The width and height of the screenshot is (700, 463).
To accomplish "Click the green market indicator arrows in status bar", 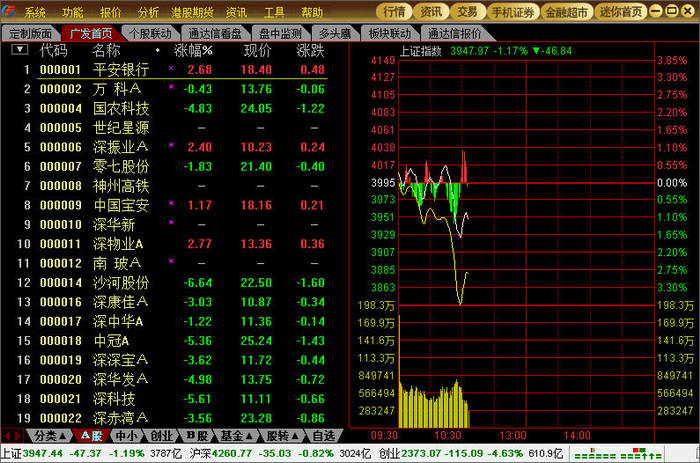I will [617, 454].
